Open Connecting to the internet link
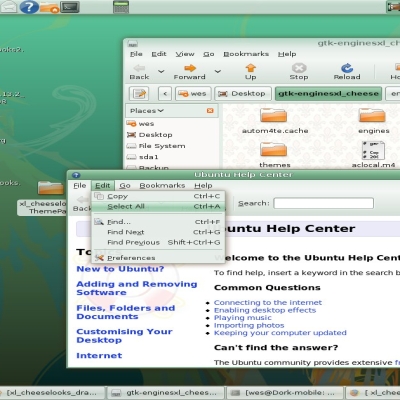 268,303
